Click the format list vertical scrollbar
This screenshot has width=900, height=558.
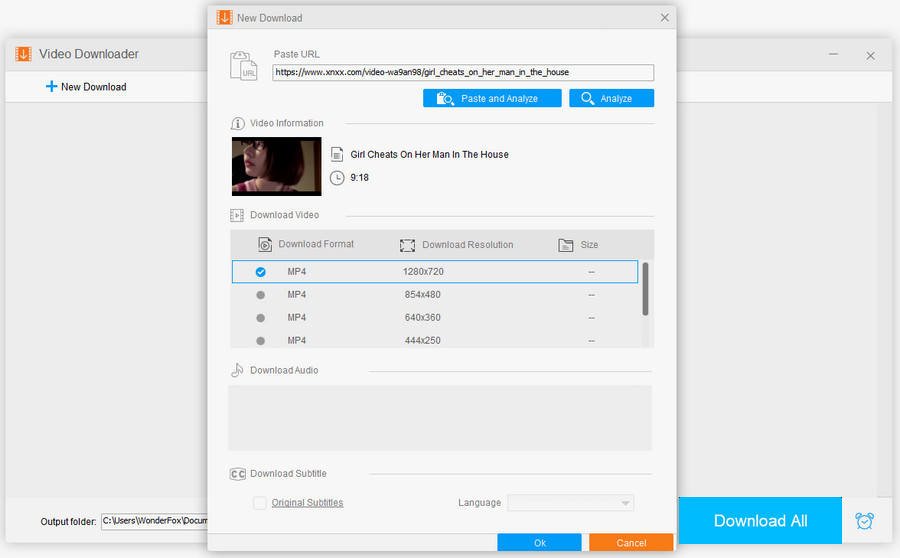point(645,289)
